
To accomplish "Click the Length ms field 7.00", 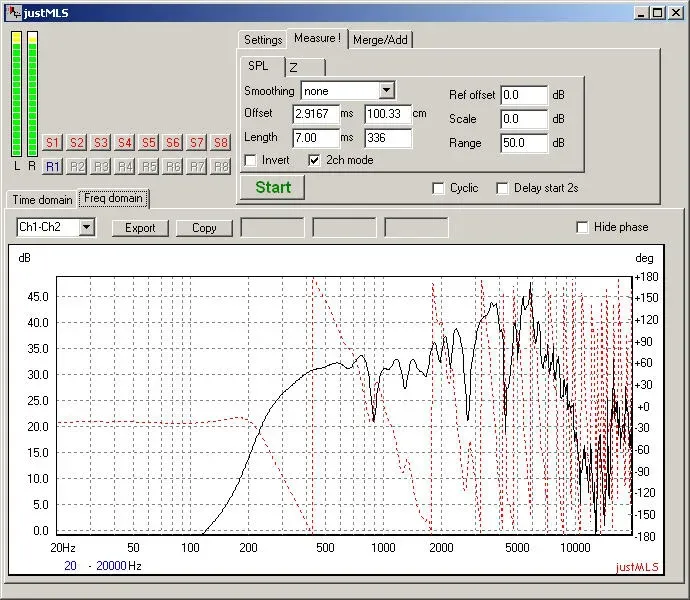I will tap(316, 138).
